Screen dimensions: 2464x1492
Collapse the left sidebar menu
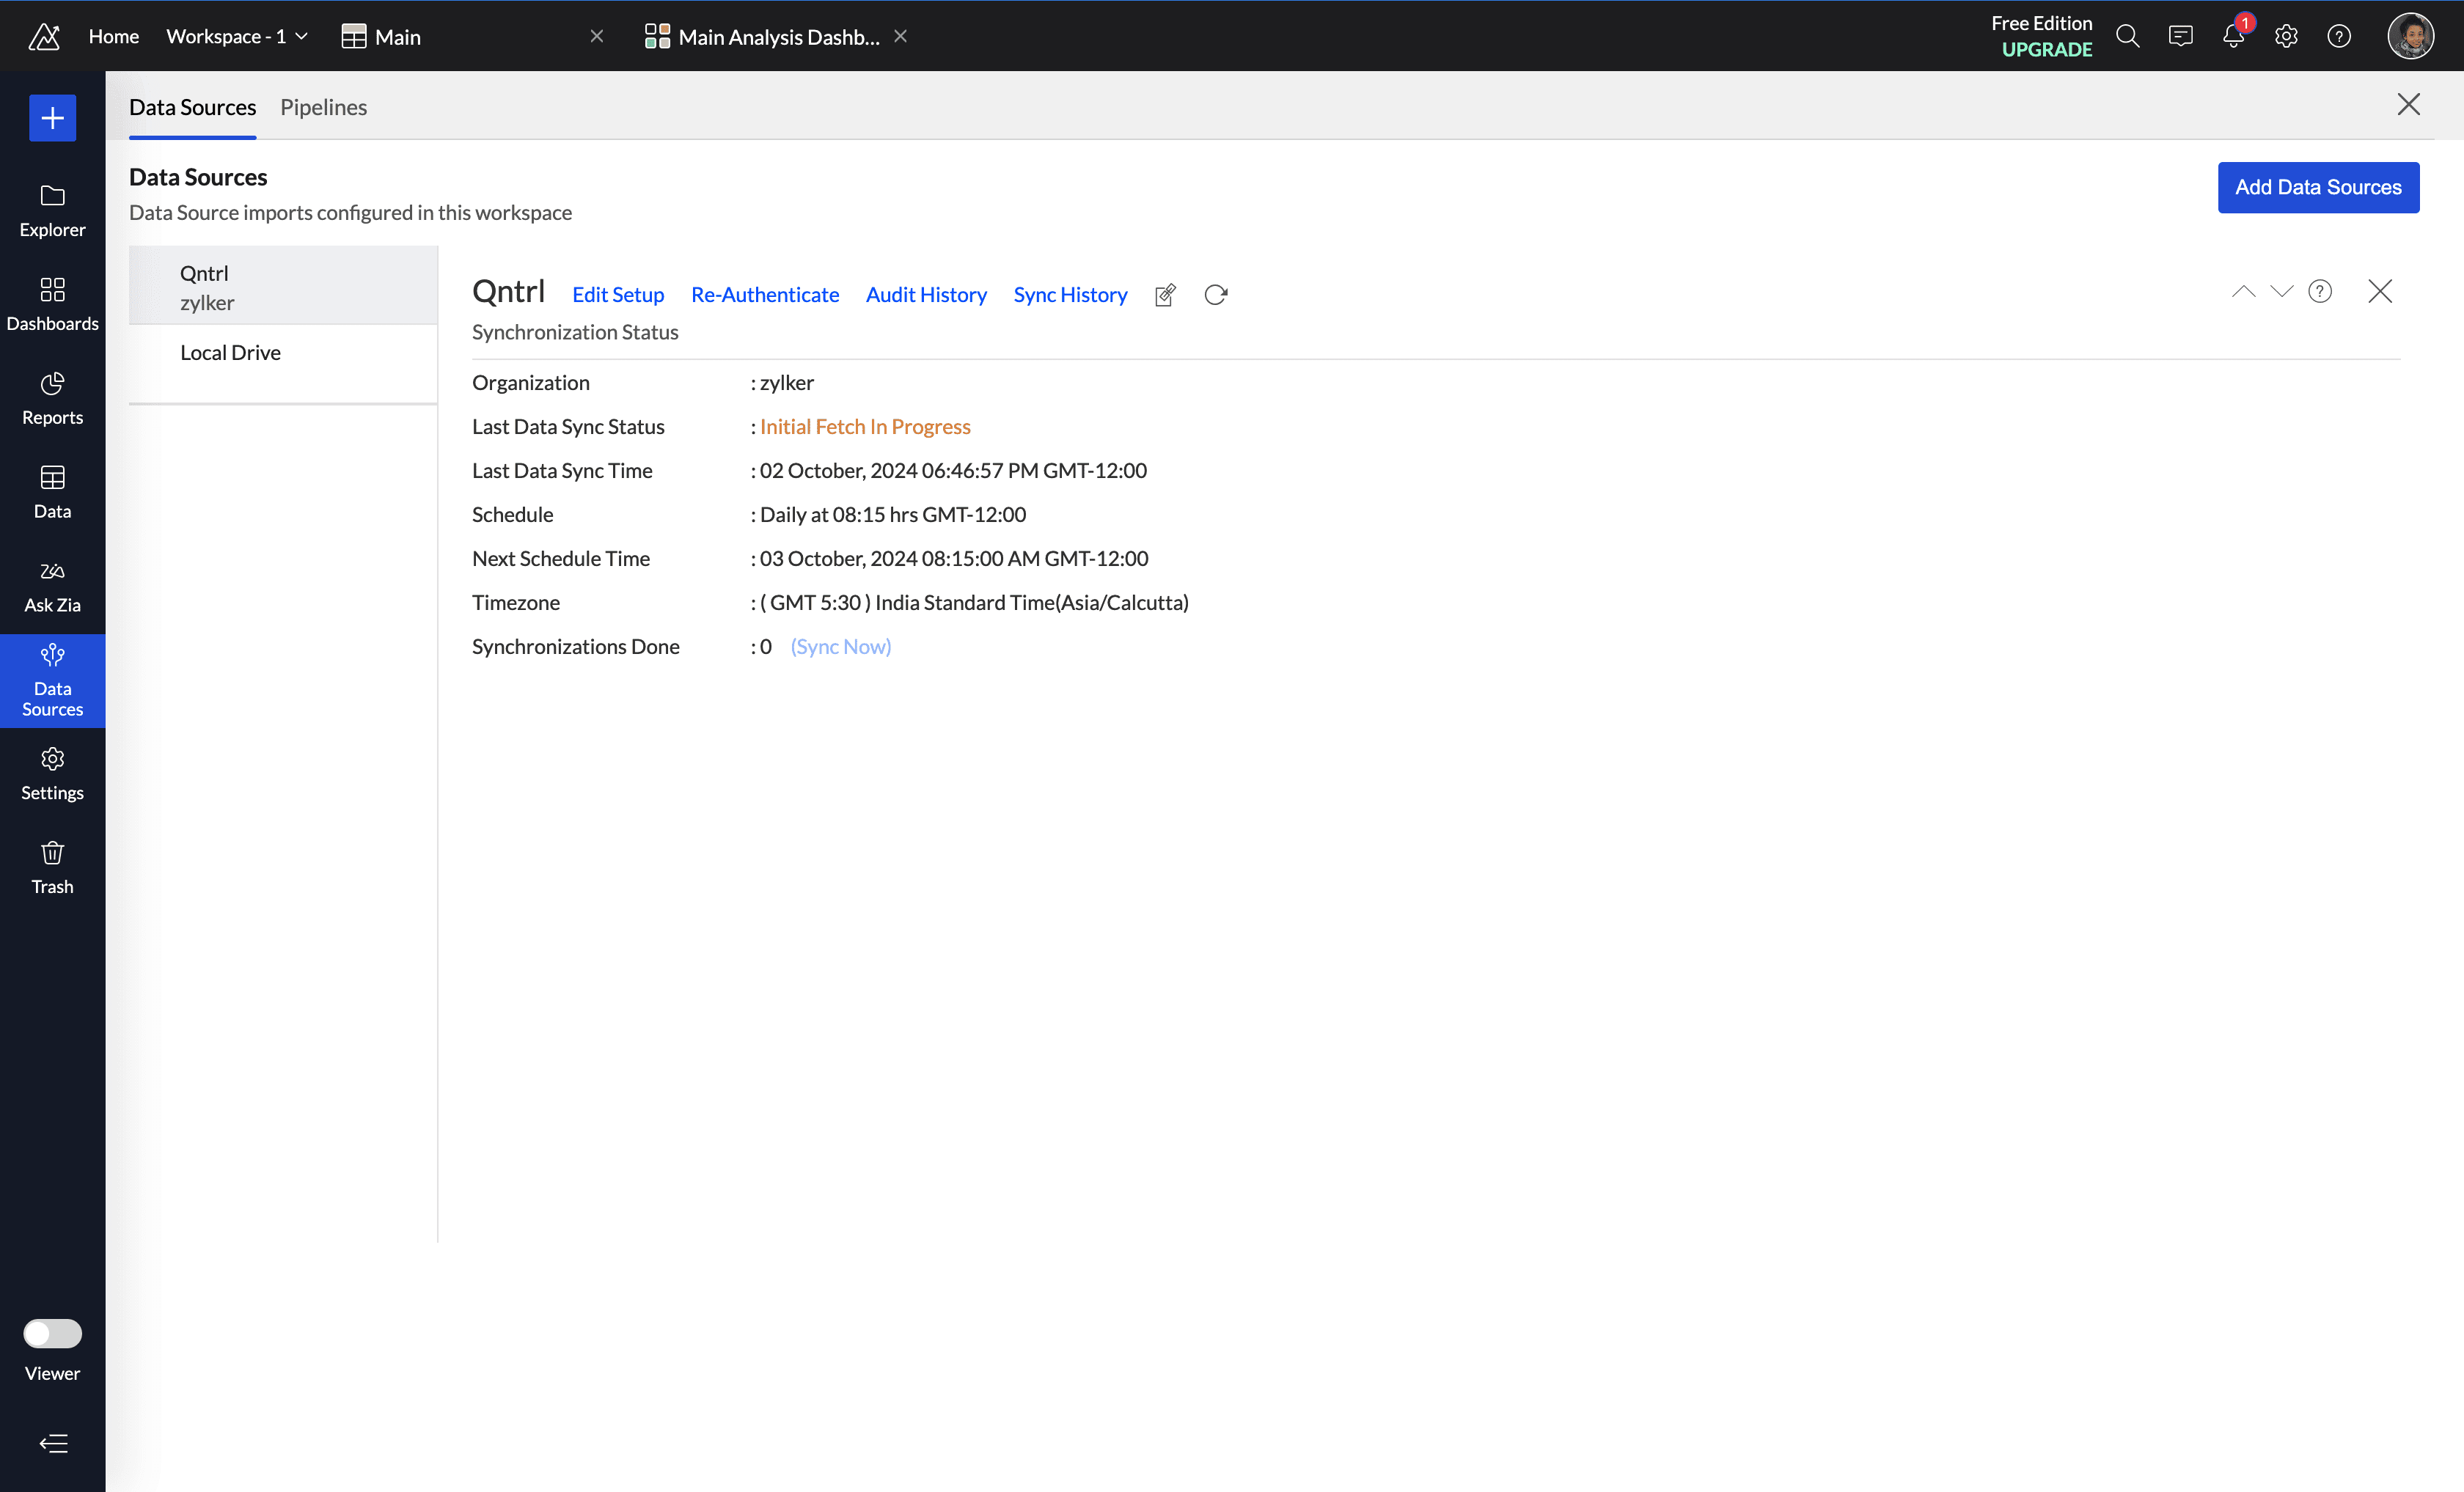52,1443
